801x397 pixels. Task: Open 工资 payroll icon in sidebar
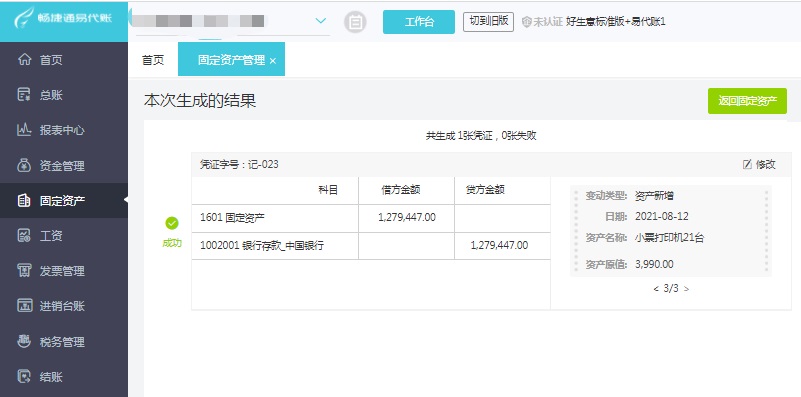click(24, 236)
